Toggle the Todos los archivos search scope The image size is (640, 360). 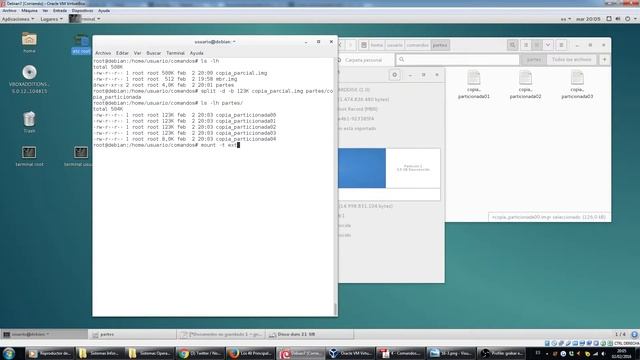[x=571, y=60]
